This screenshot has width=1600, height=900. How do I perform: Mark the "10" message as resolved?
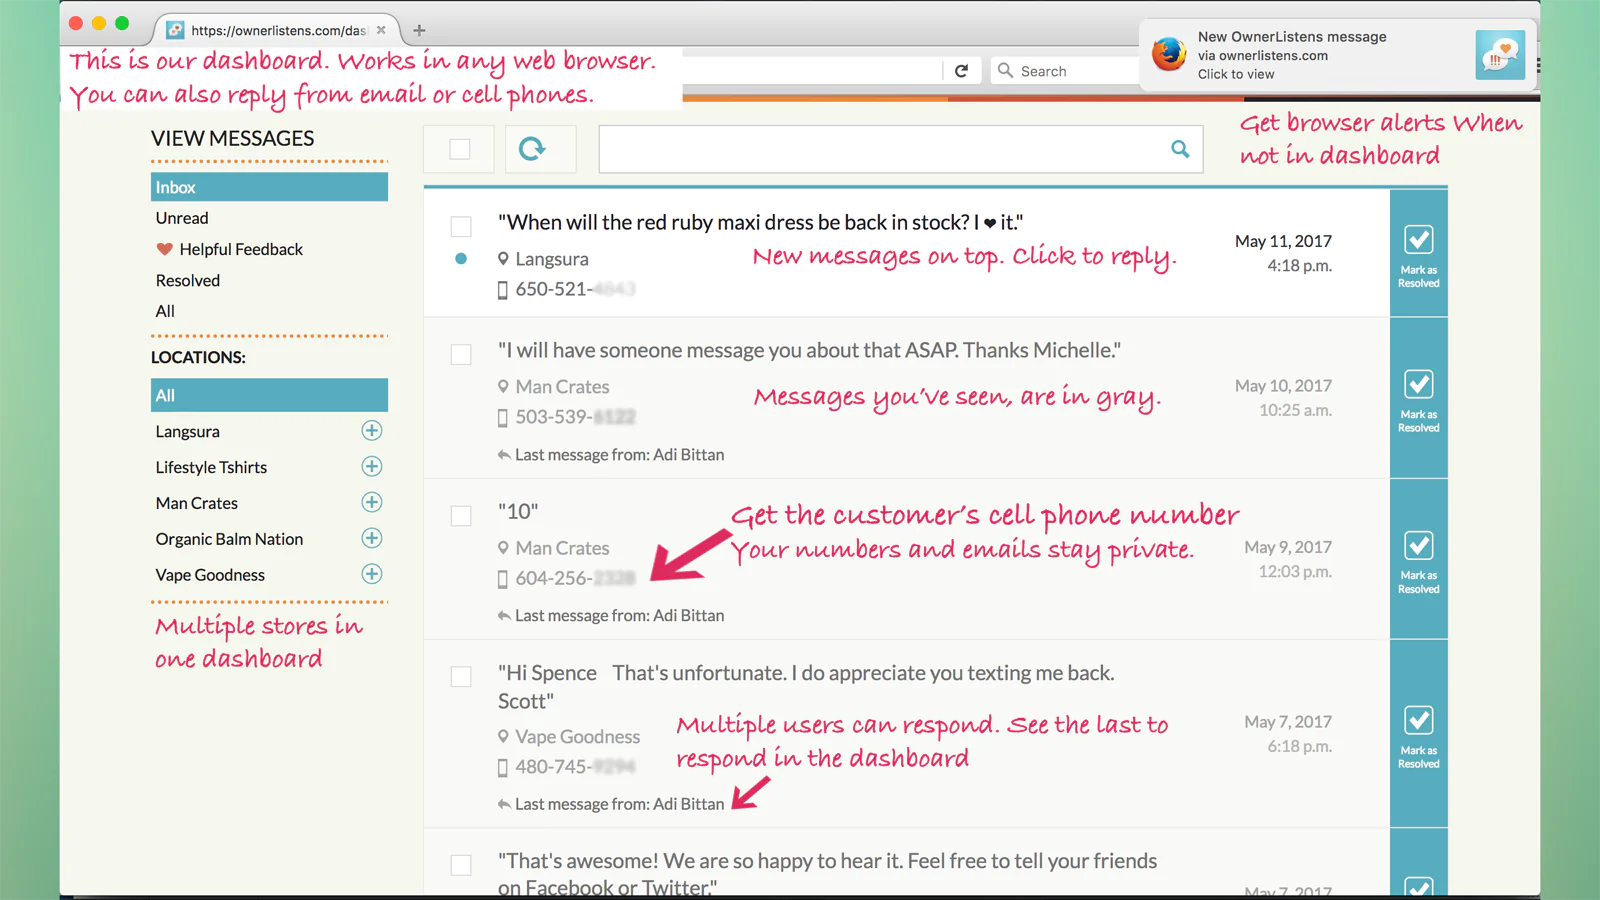coord(1418,559)
